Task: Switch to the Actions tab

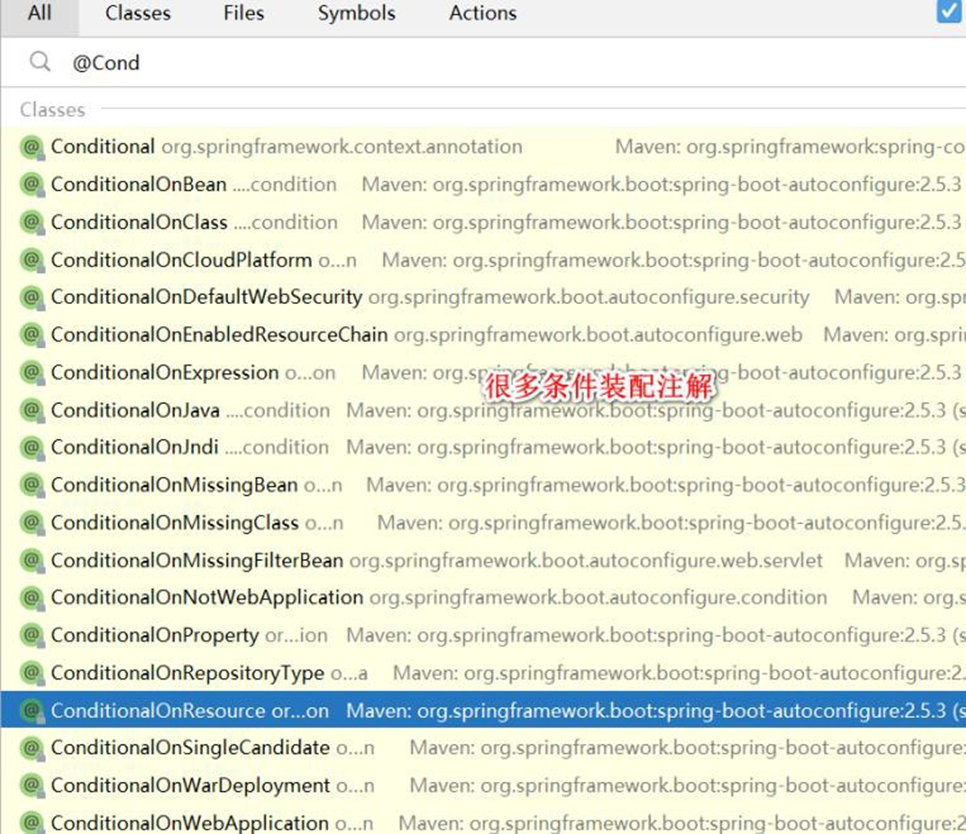Action: point(483,14)
